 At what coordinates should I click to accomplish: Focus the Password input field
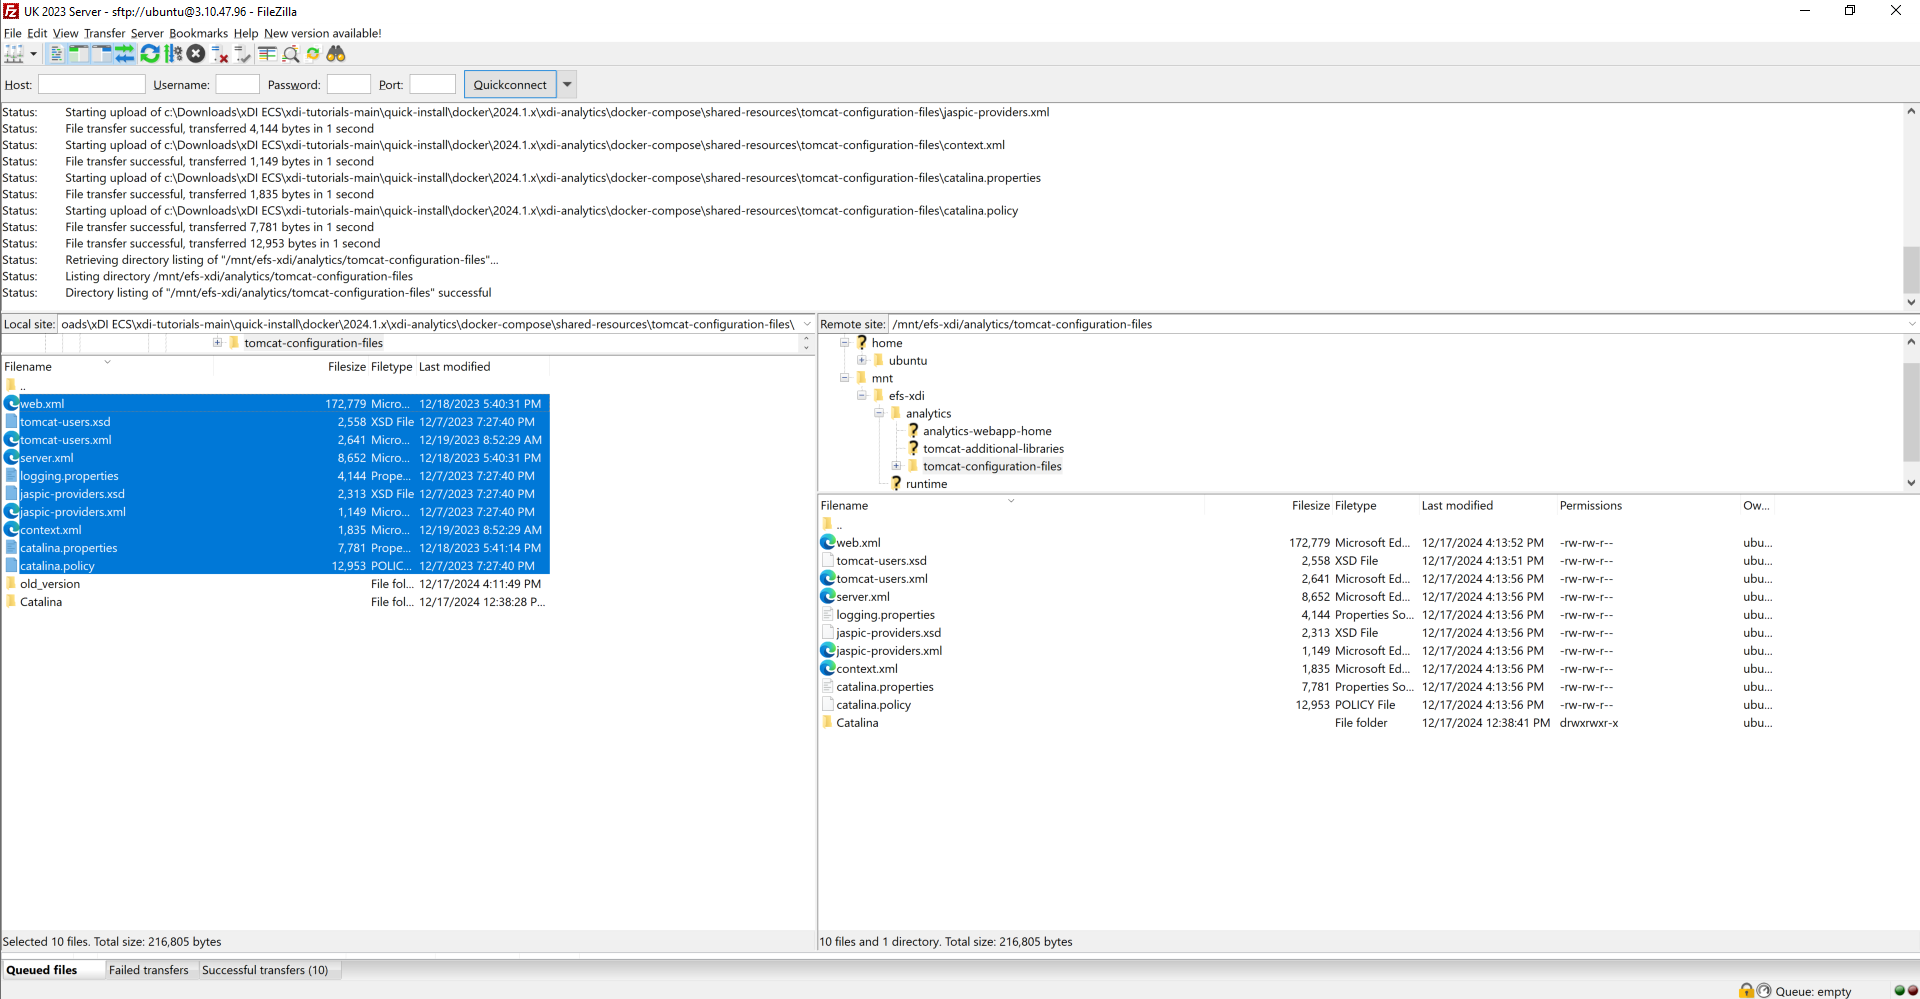point(349,85)
